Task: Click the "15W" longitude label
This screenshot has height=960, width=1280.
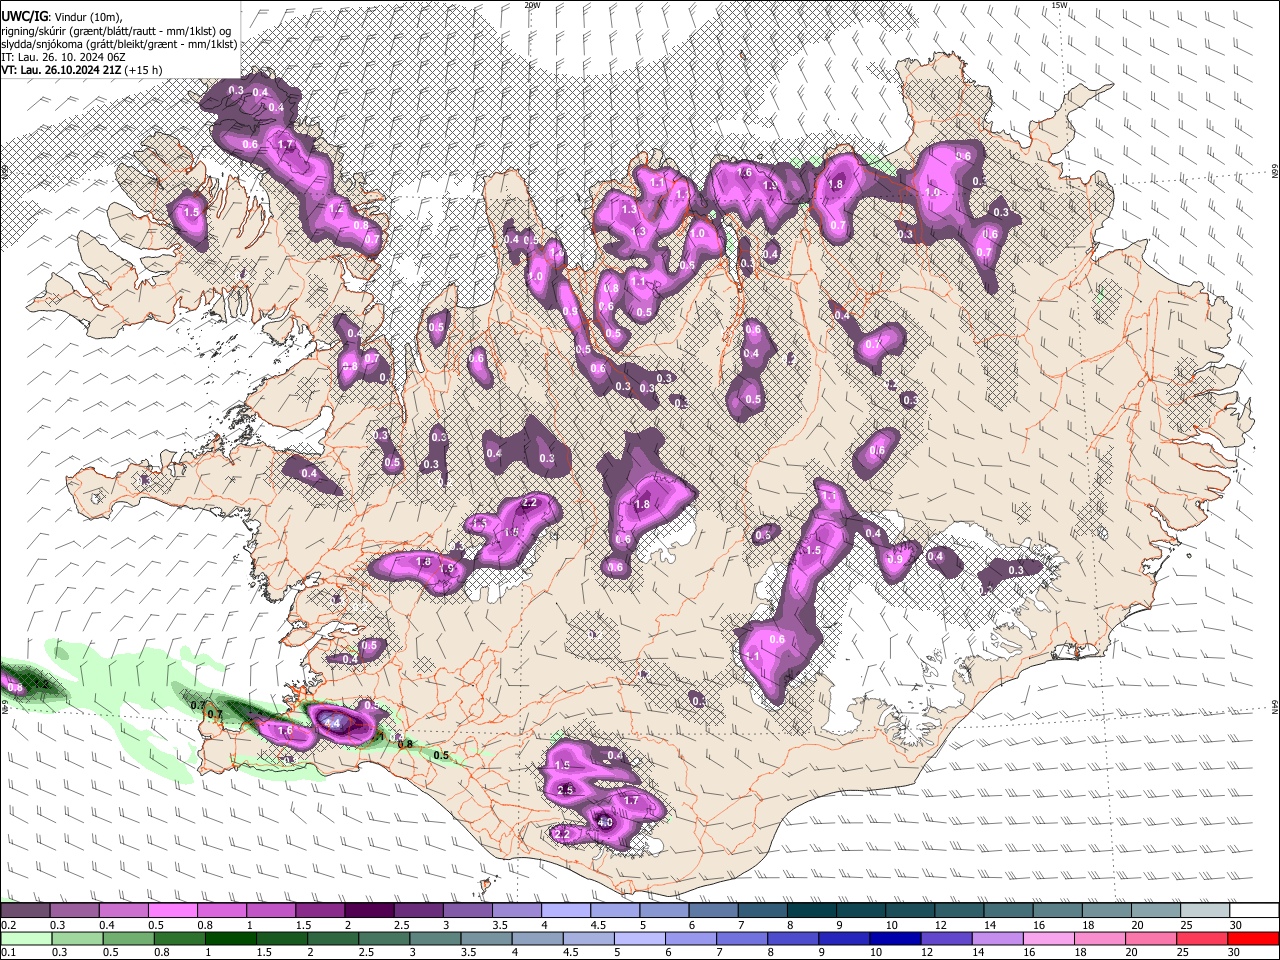Action: (1061, 5)
